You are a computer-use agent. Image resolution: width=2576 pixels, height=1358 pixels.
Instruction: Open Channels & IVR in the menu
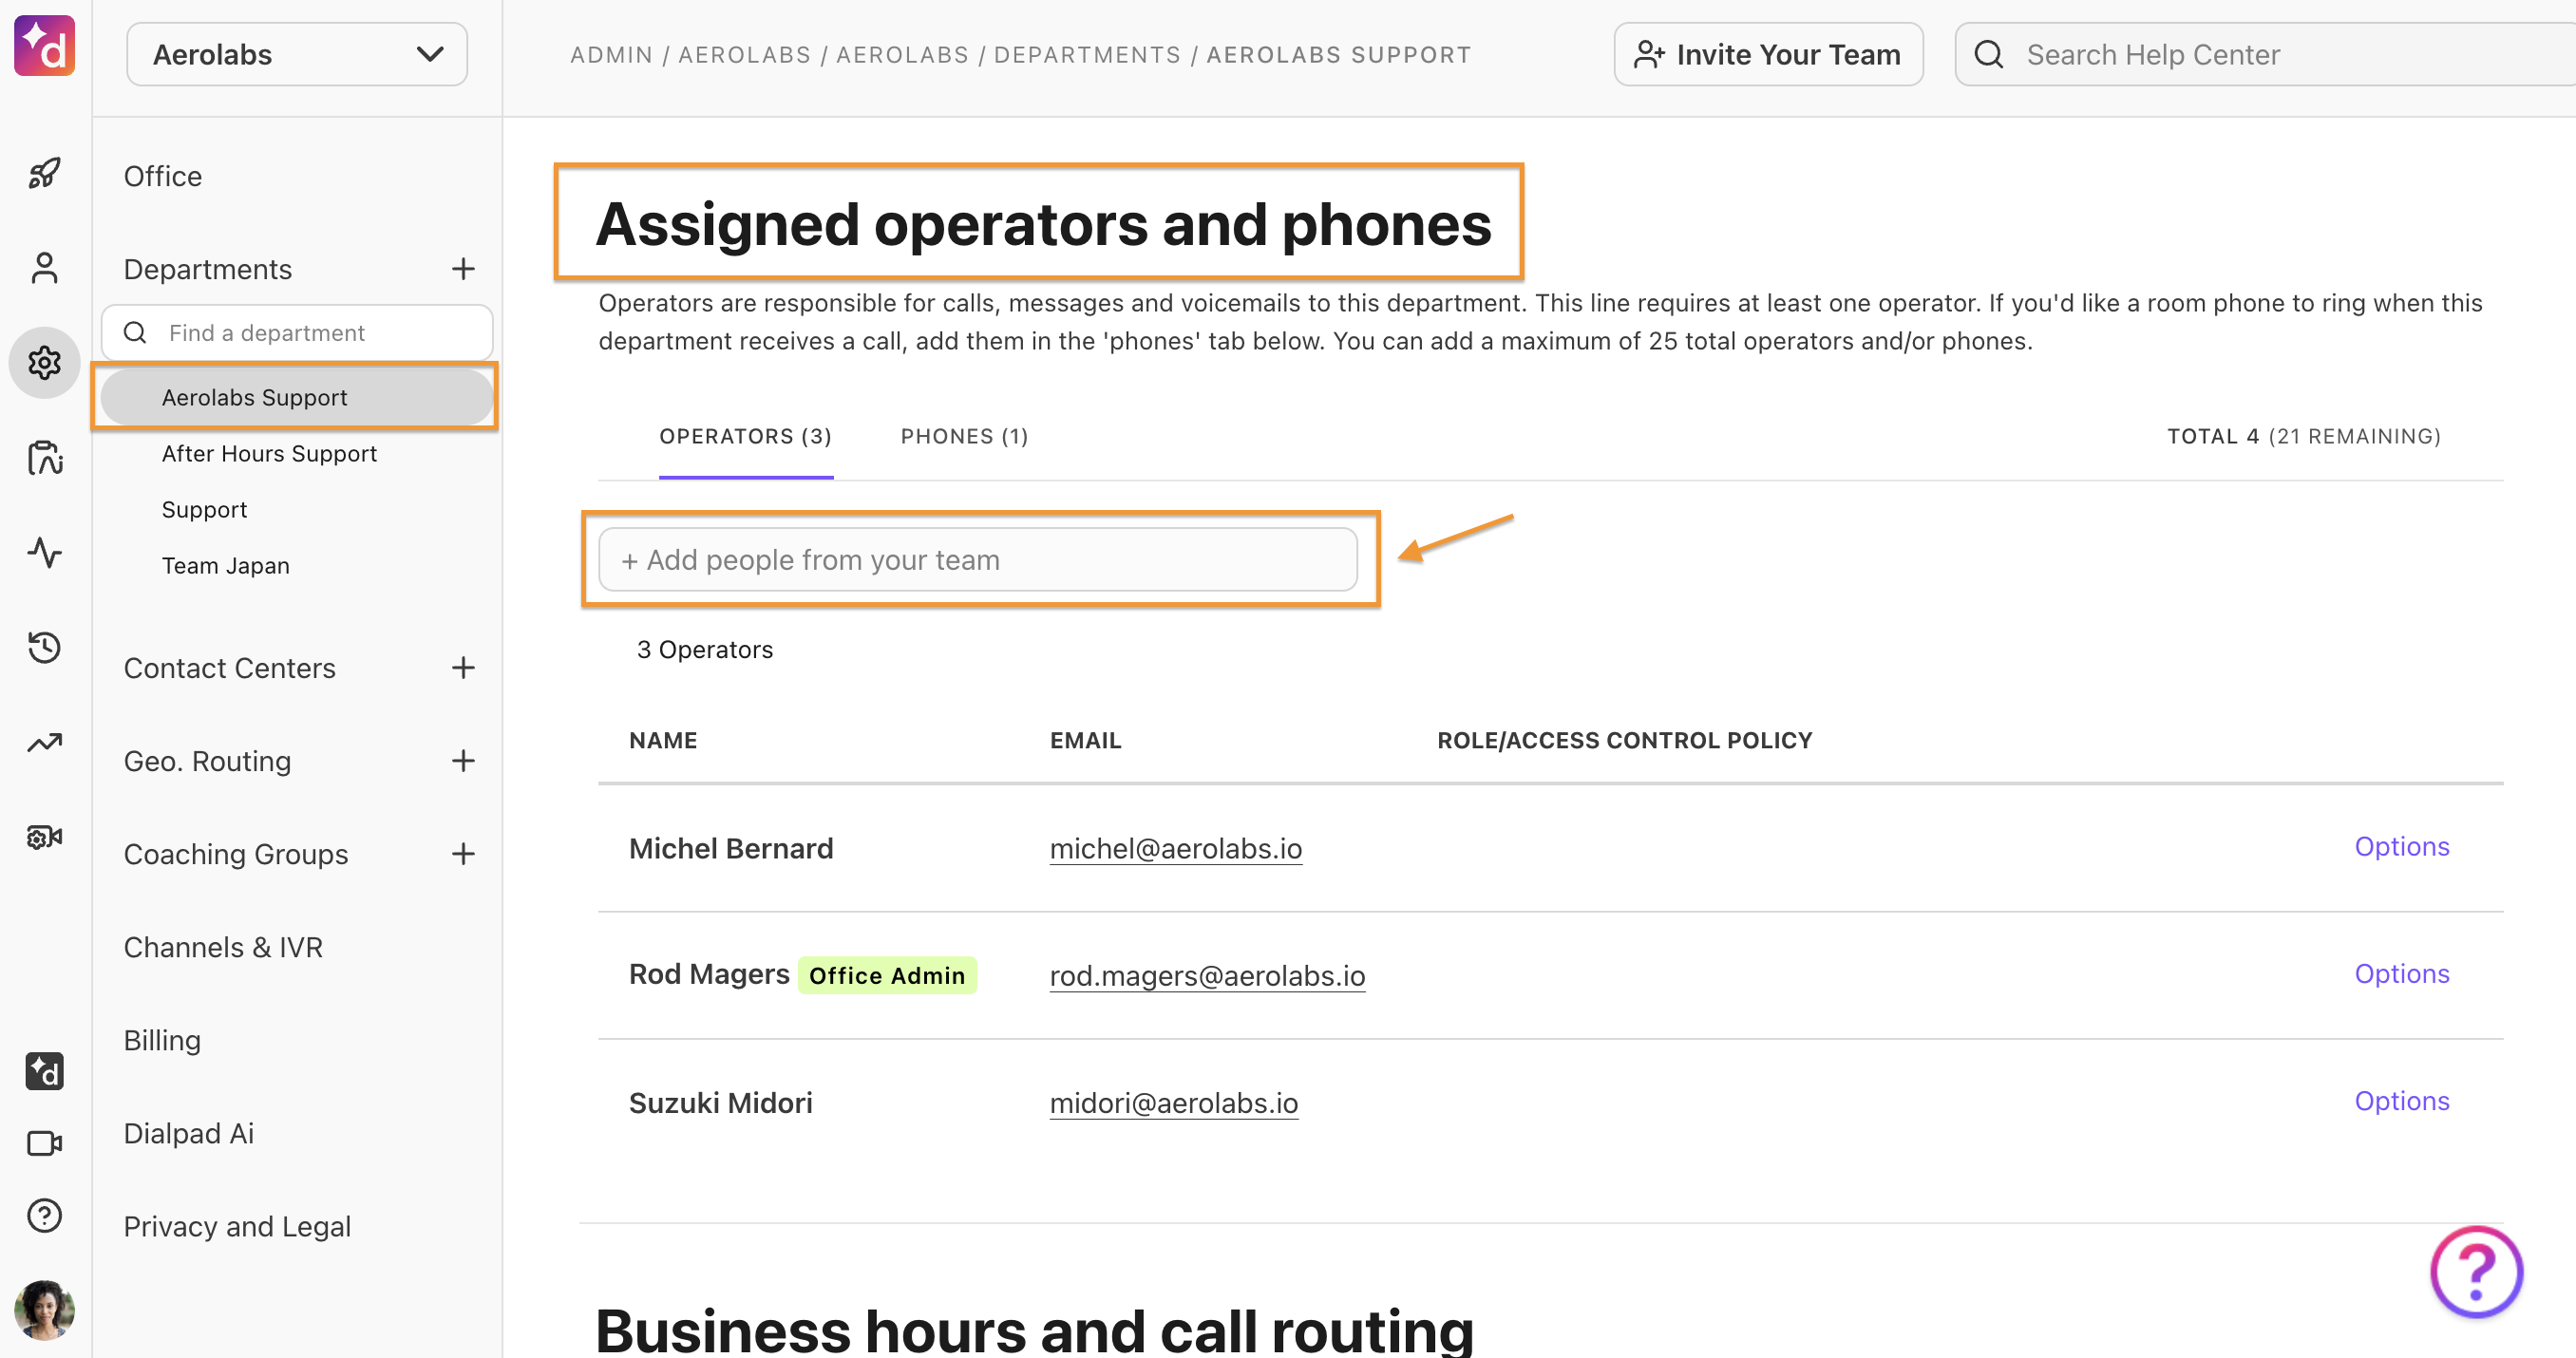coord(223,947)
